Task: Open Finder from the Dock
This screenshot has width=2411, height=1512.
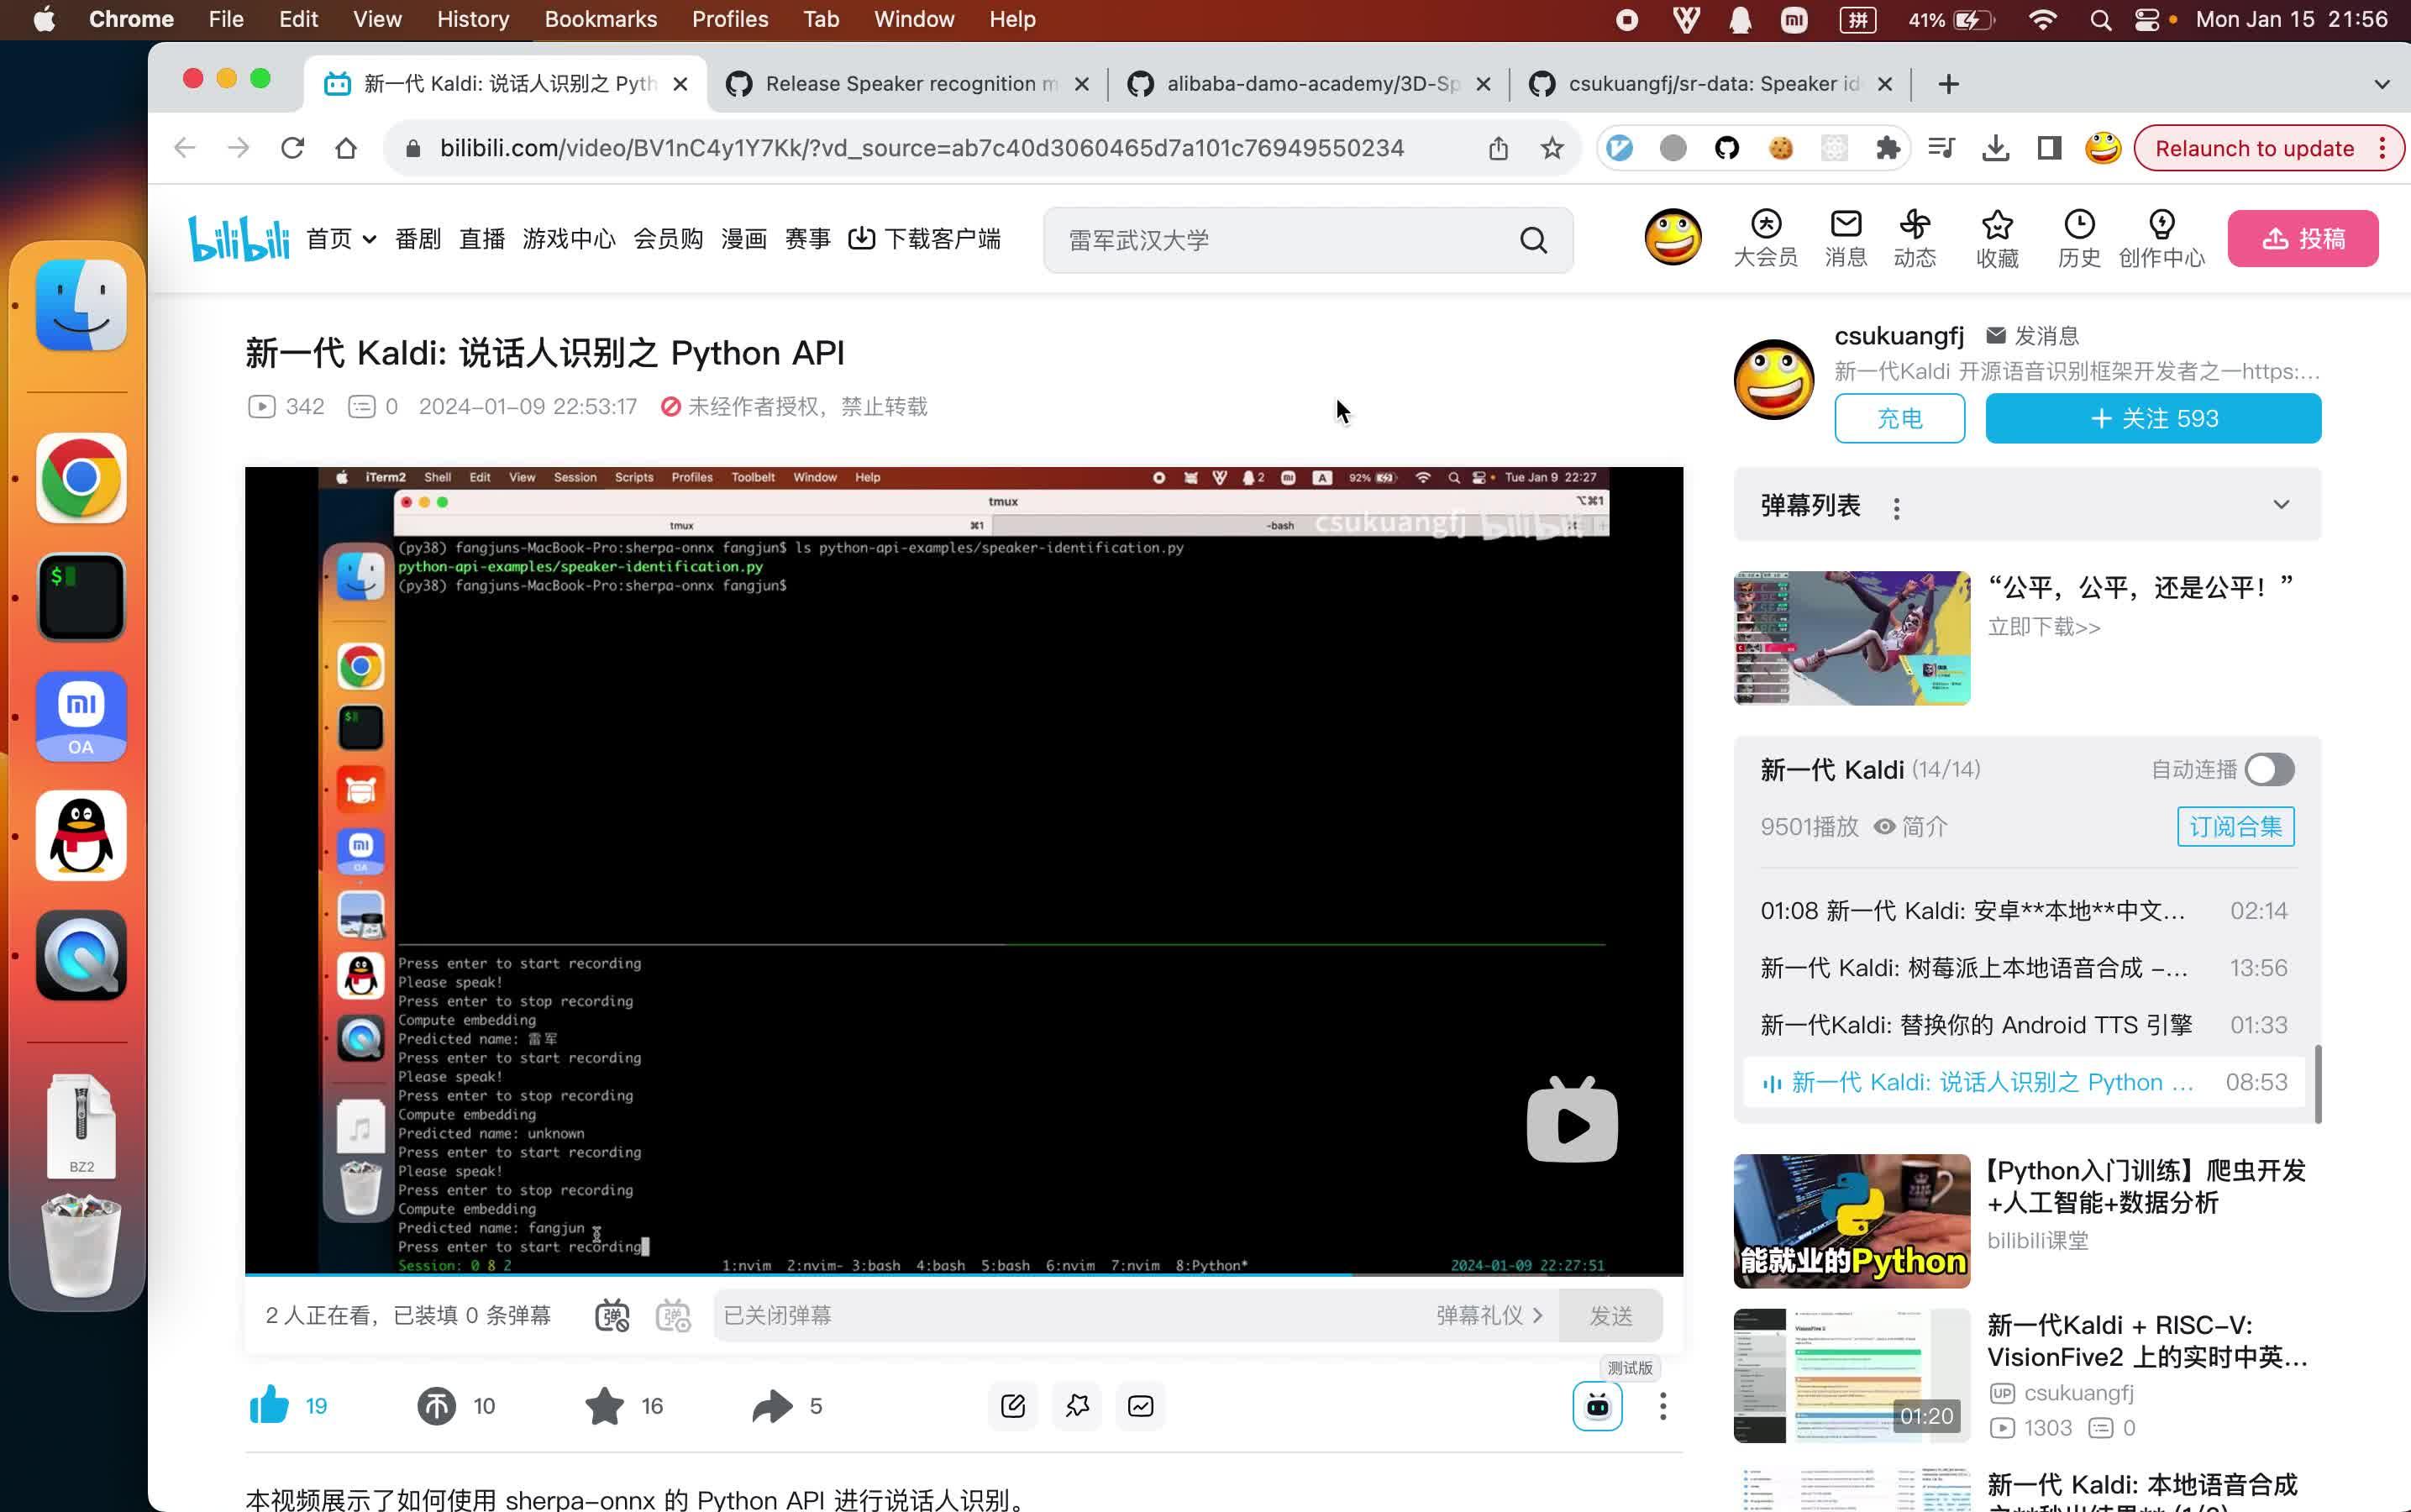Action: tap(81, 306)
